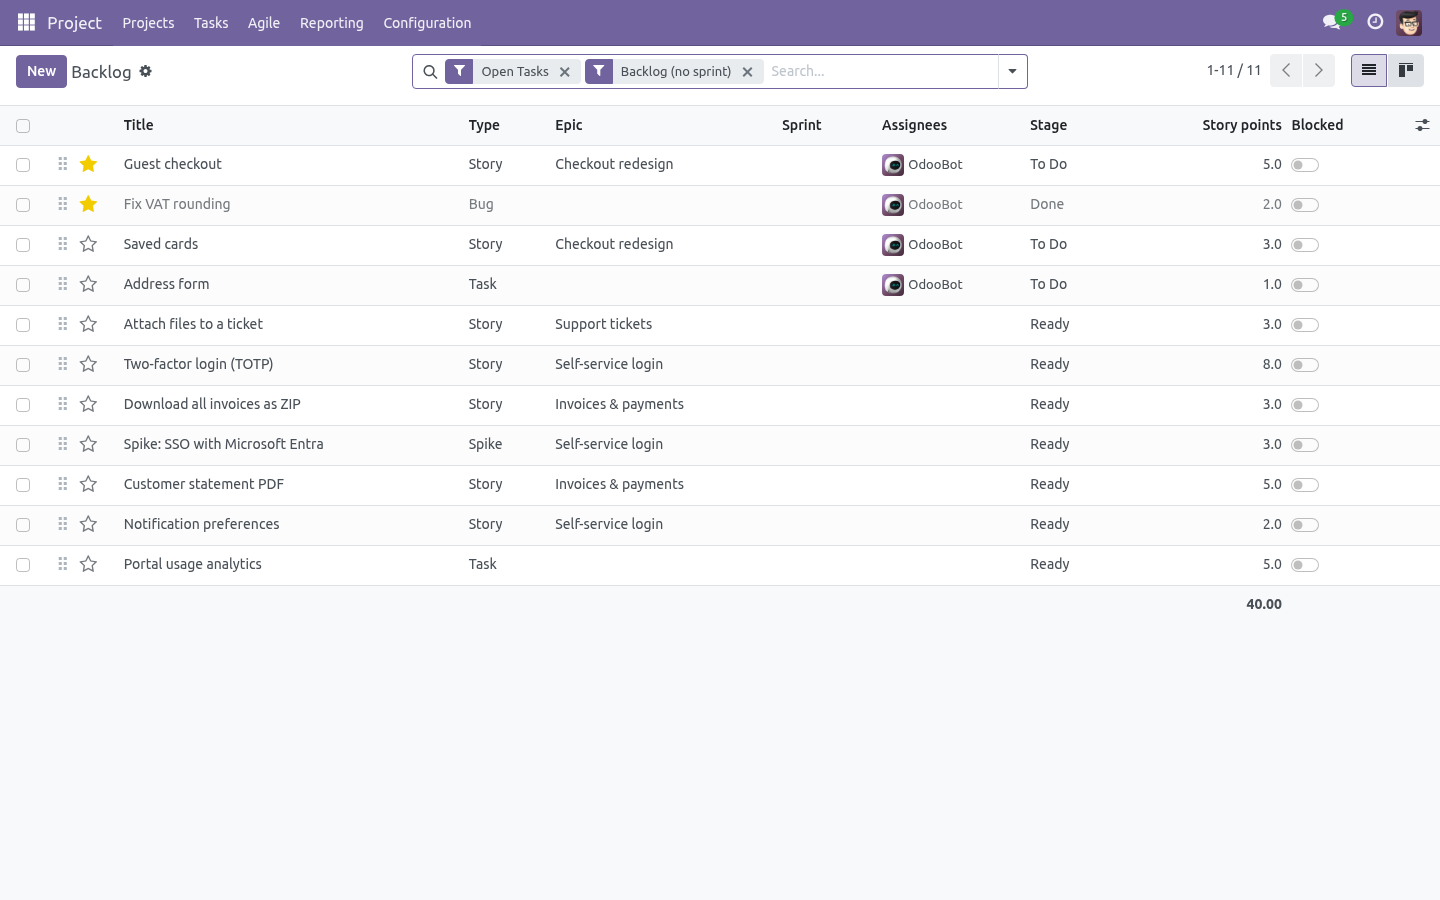The image size is (1440, 900).
Task: Click Spike: SSO with Microsoft Entra title
Action: coord(223,444)
